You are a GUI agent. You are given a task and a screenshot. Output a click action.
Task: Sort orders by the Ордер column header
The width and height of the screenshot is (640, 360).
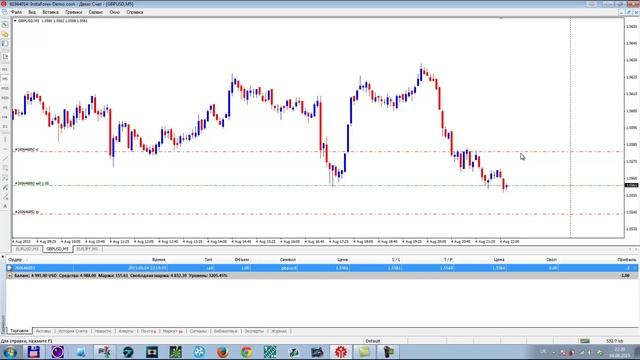(15, 260)
